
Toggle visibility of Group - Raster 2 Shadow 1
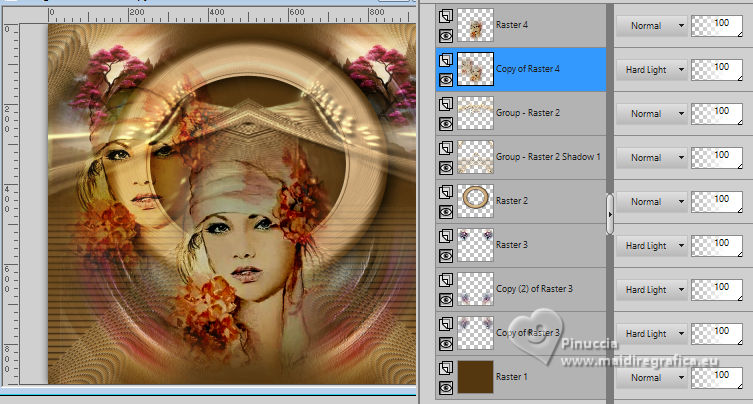[446, 168]
